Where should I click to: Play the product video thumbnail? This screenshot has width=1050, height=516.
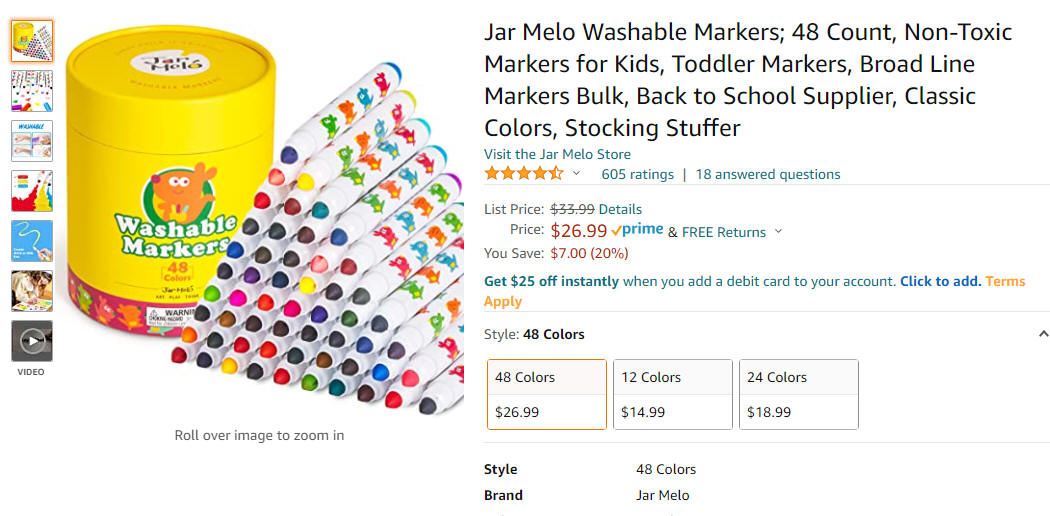(x=31, y=341)
